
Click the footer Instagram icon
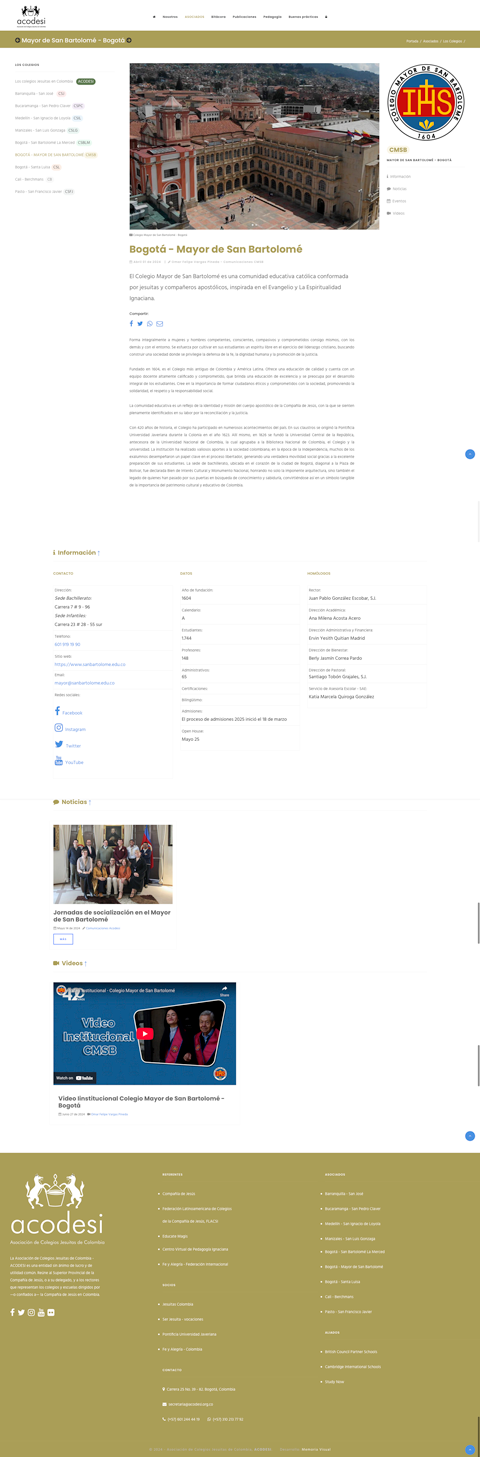click(x=31, y=1312)
